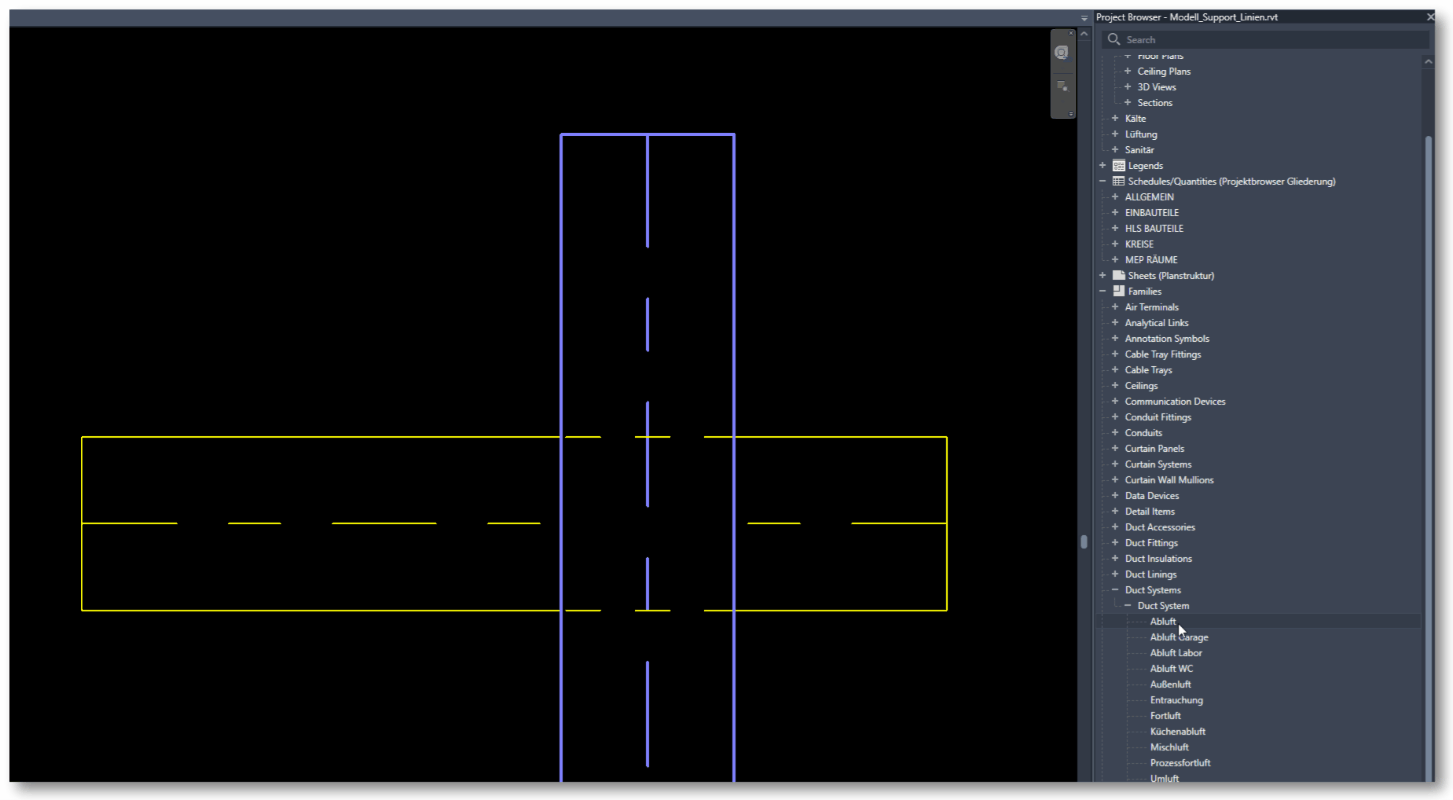Open the navigation bar customize menu arrow
The height and width of the screenshot is (800, 1453).
pos(1070,113)
